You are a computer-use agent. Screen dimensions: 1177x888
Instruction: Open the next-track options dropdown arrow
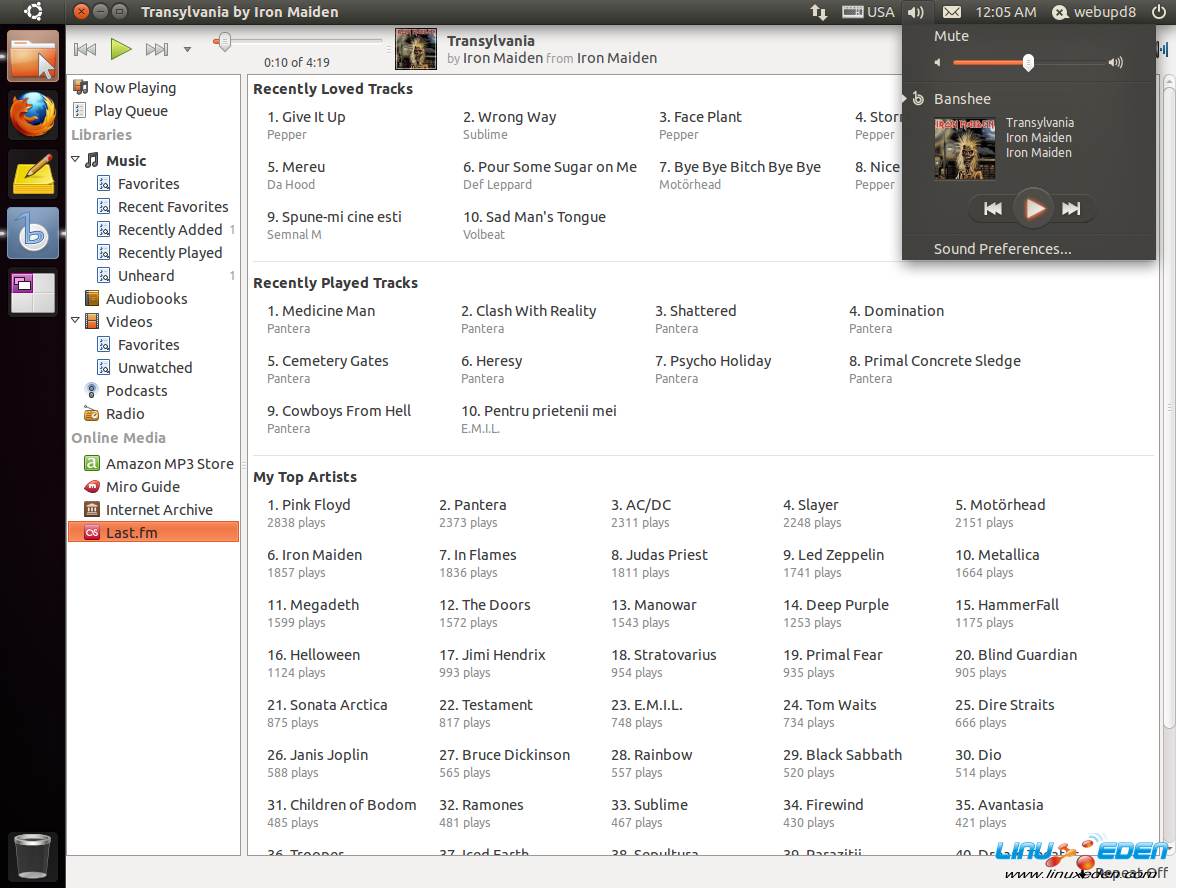pos(187,49)
